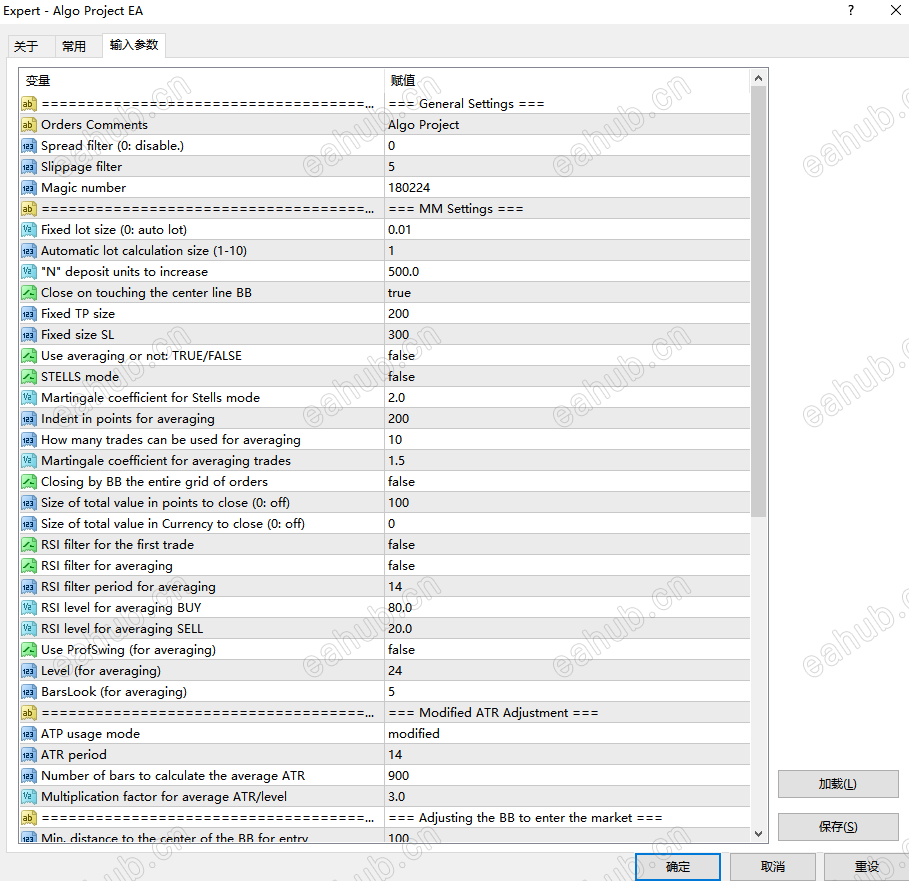The width and height of the screenshot is (909, 881).
Task: Click icon for Martingale coefficient for averaging trades
Action: pos(28,461)
